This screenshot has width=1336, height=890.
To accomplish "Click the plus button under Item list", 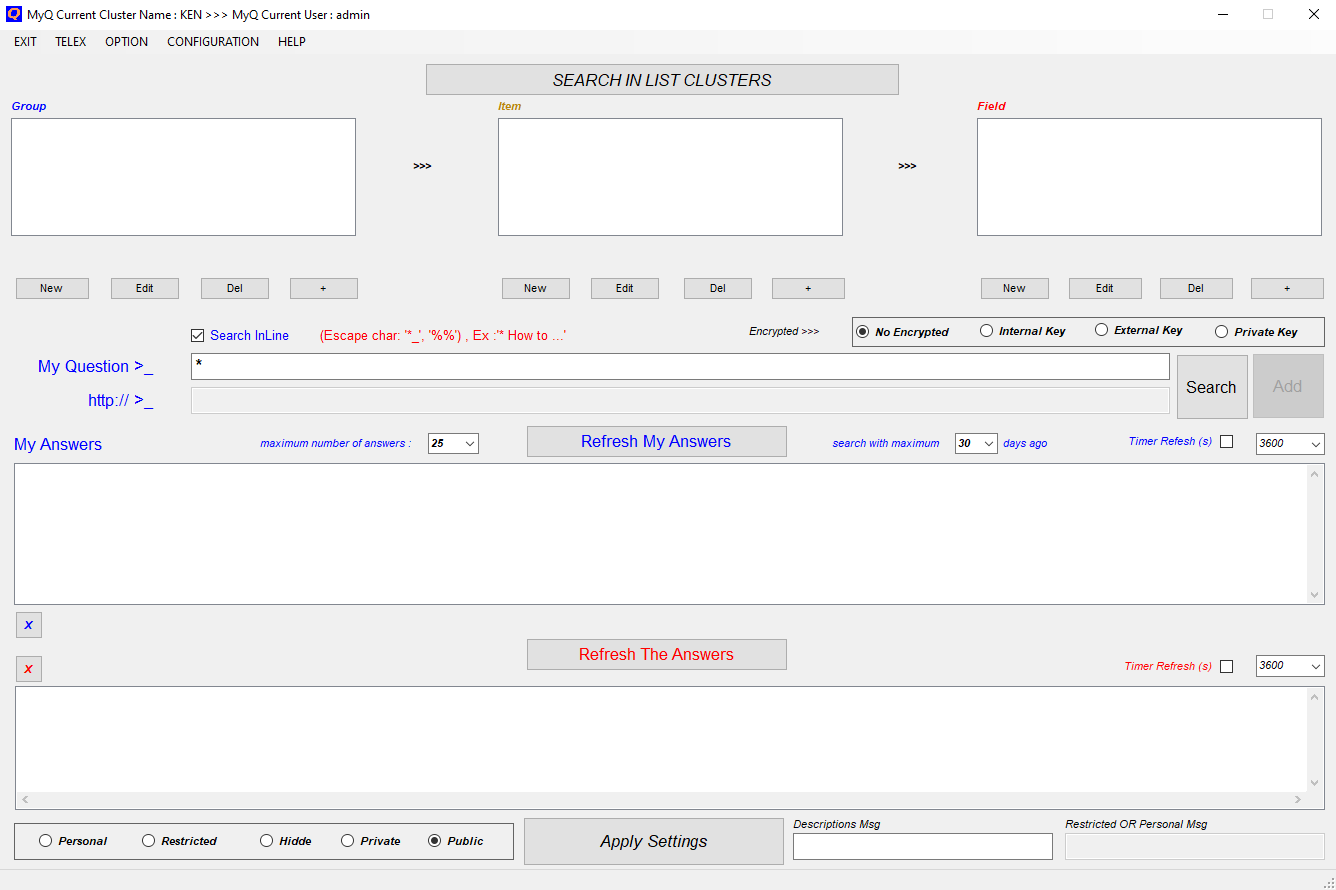I will (807, 288).
